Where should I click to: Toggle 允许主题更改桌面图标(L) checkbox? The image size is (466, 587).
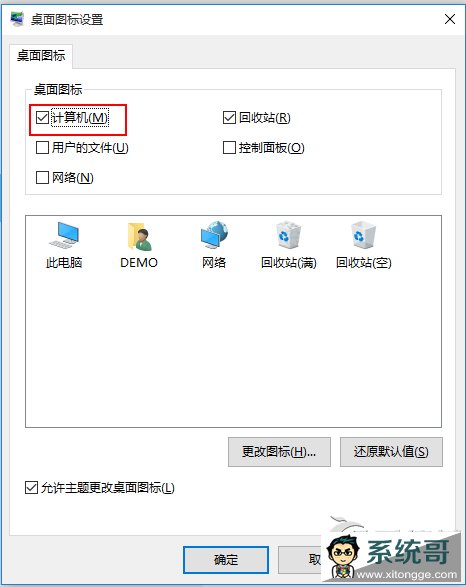31,487
